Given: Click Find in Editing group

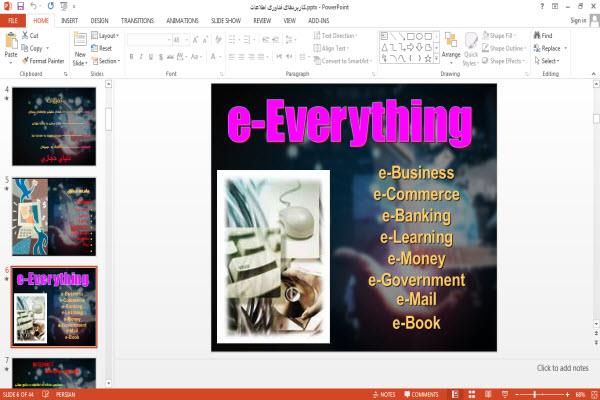Looking at the screenshot, I should click(x=543, y=36).
